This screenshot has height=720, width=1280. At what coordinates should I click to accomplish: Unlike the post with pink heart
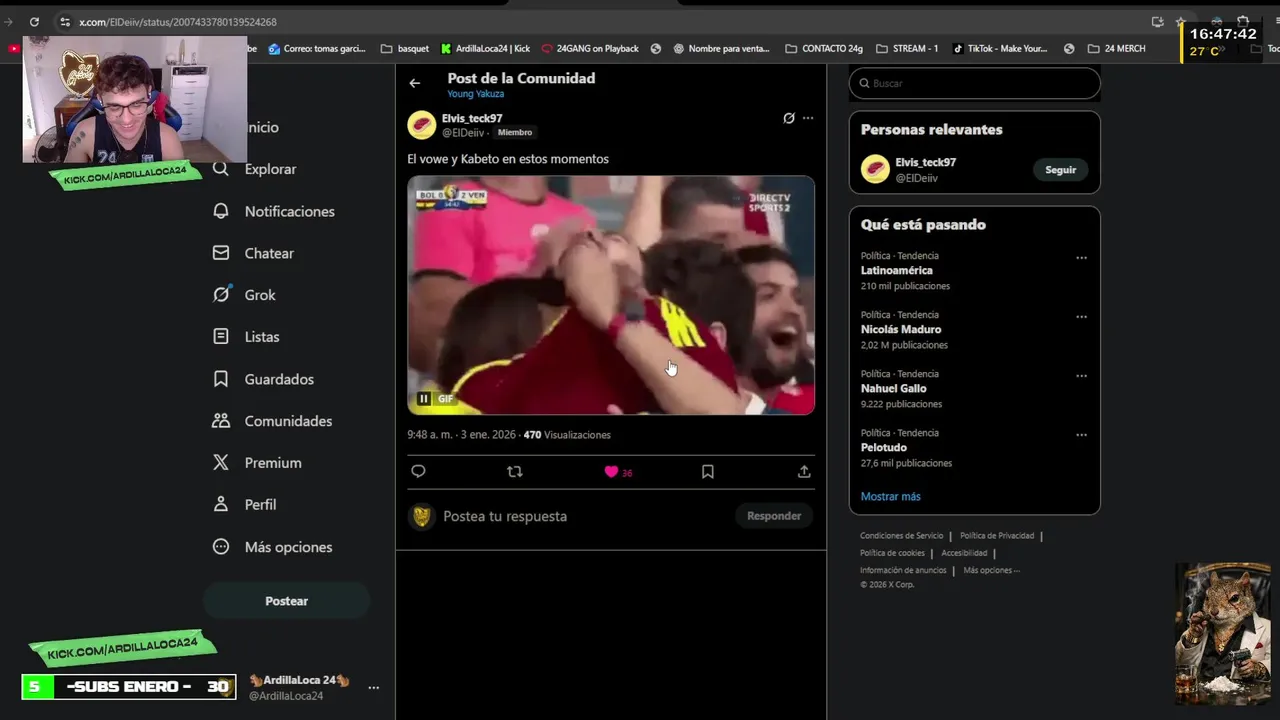click(611, 472)
